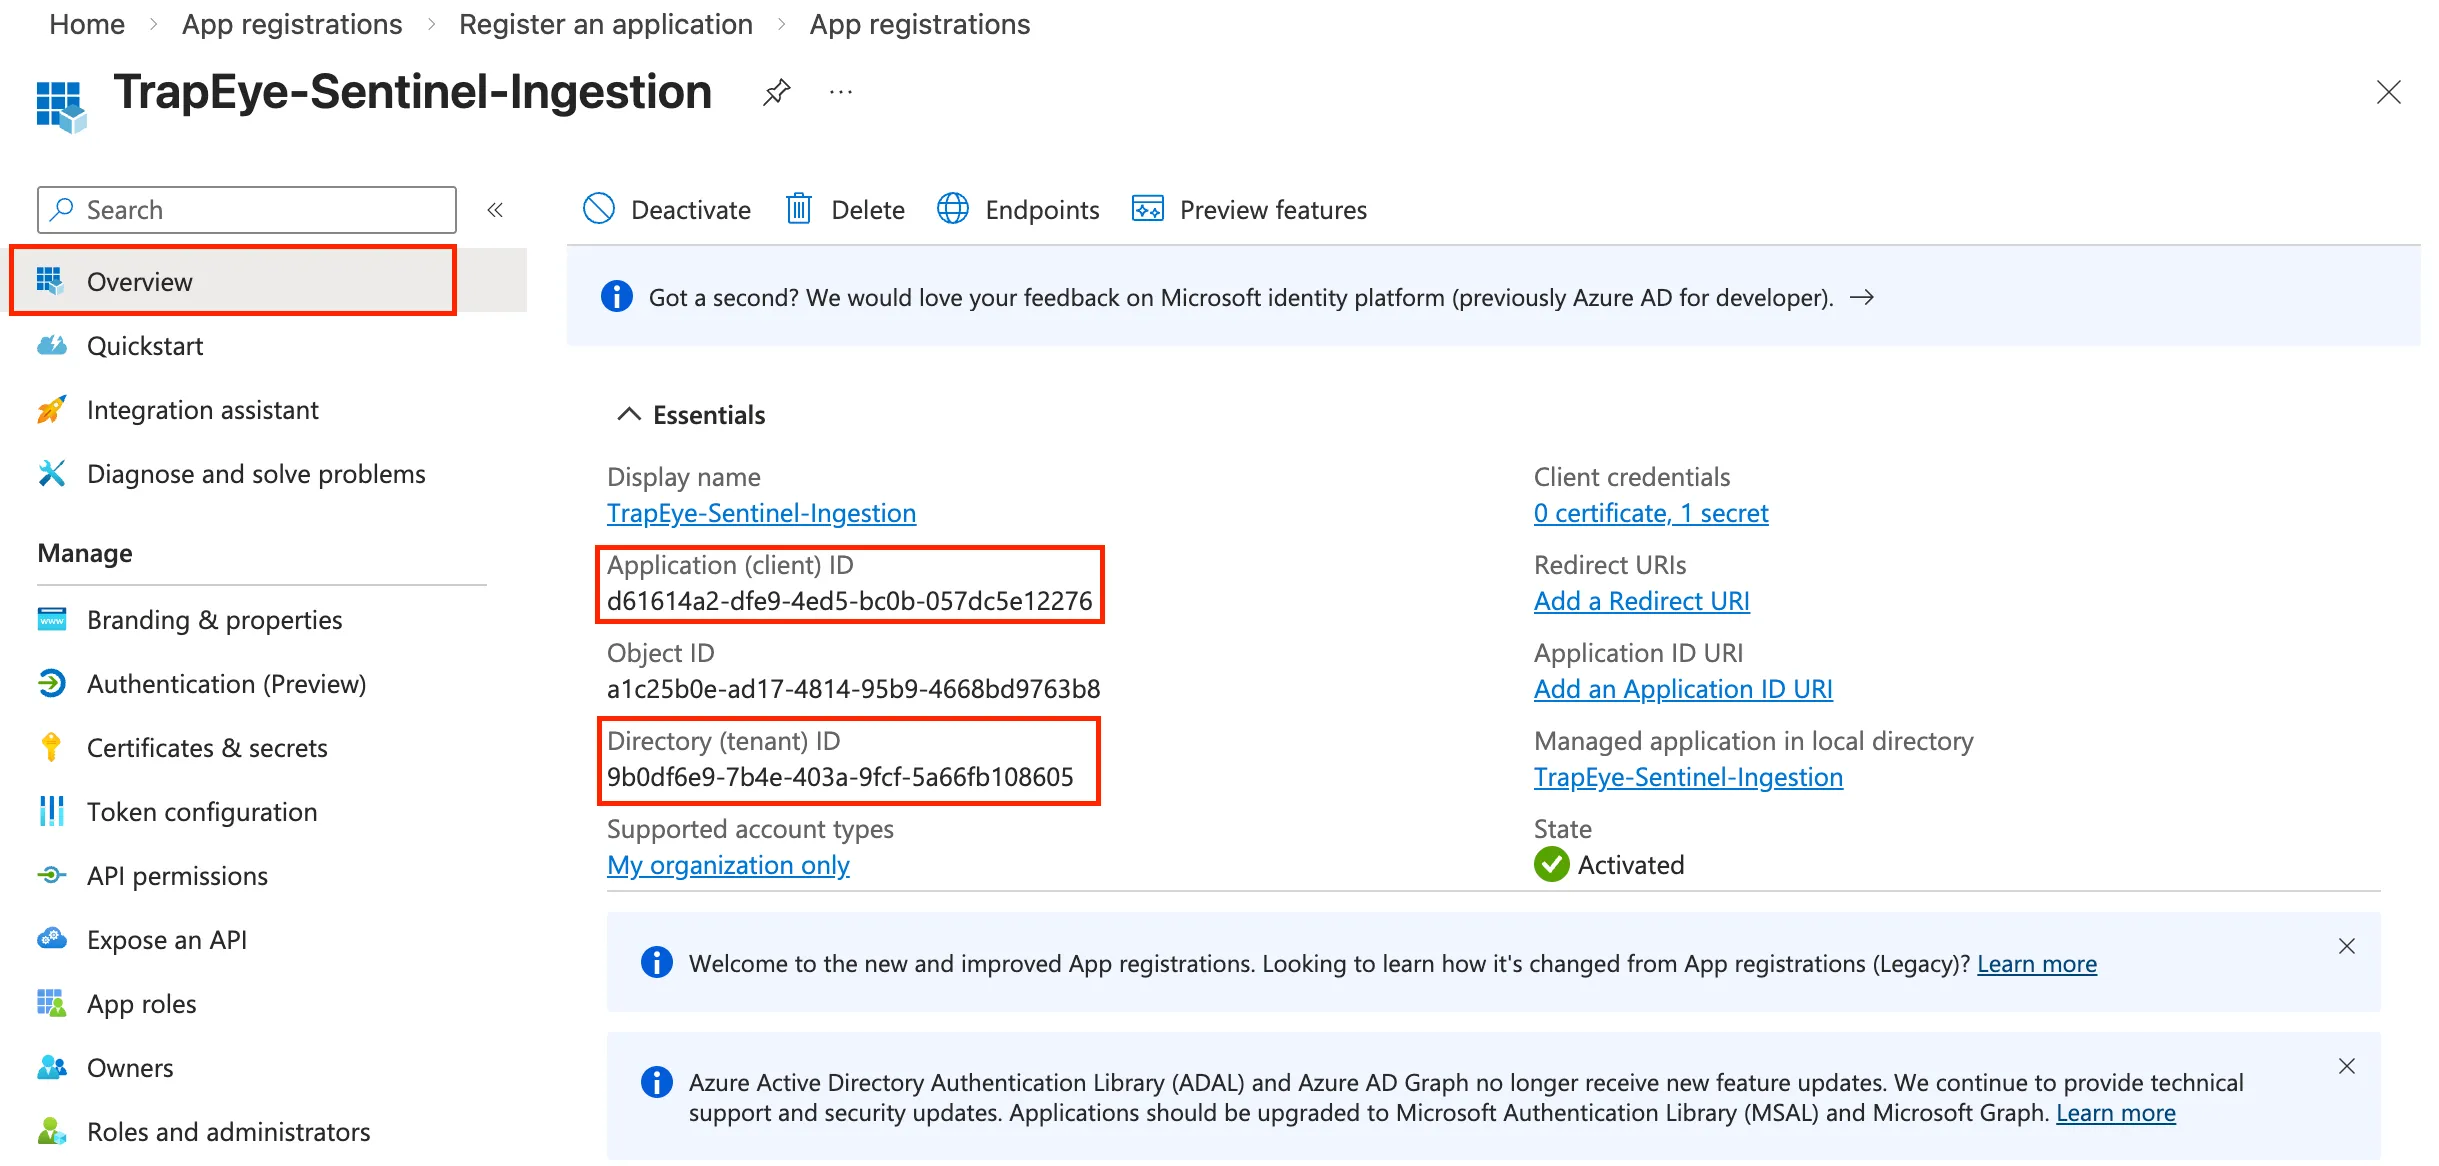The height and width of the screenshot is (1166, 2439).
Task: Navigate to Home in breadcrumb
Action: tap(87, 24)
